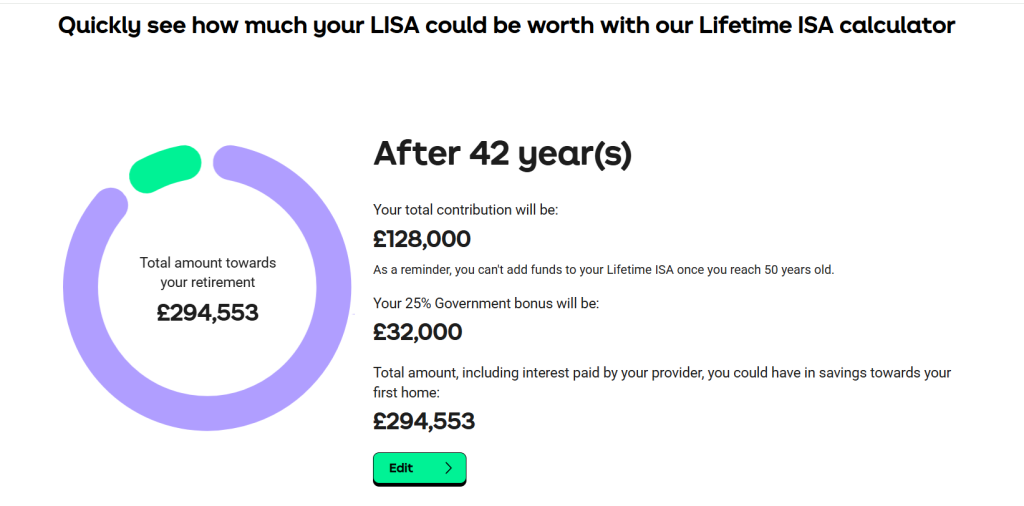Click "Your total contribution will be:" label

tap(466, 210)
